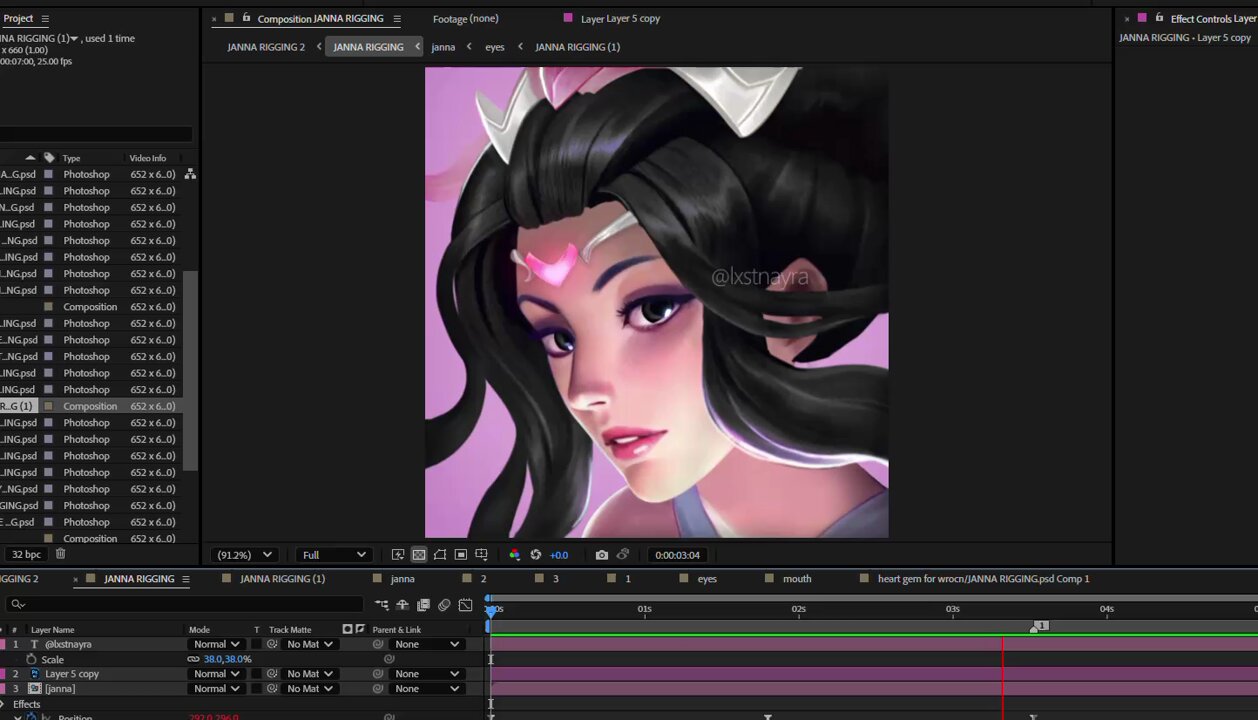Open Track Matte dropdown for @lxstnayra
This screenshot has height=720, width=1258.
tap(308, 645)
